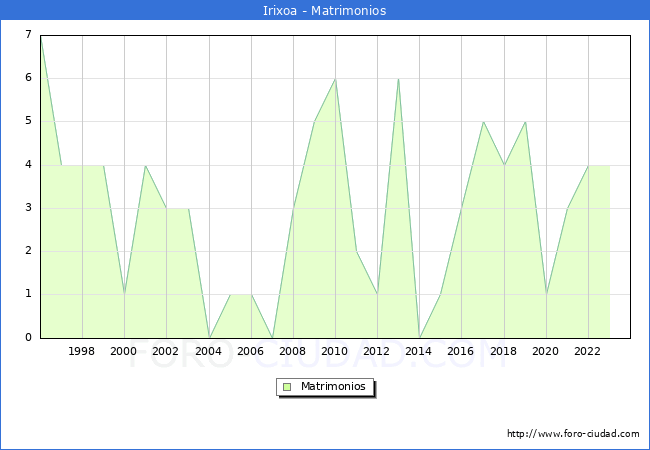Click the 2010 peak data point at 6
The width and height of the screenshot is (650, 450).
[x=335, y=79]
